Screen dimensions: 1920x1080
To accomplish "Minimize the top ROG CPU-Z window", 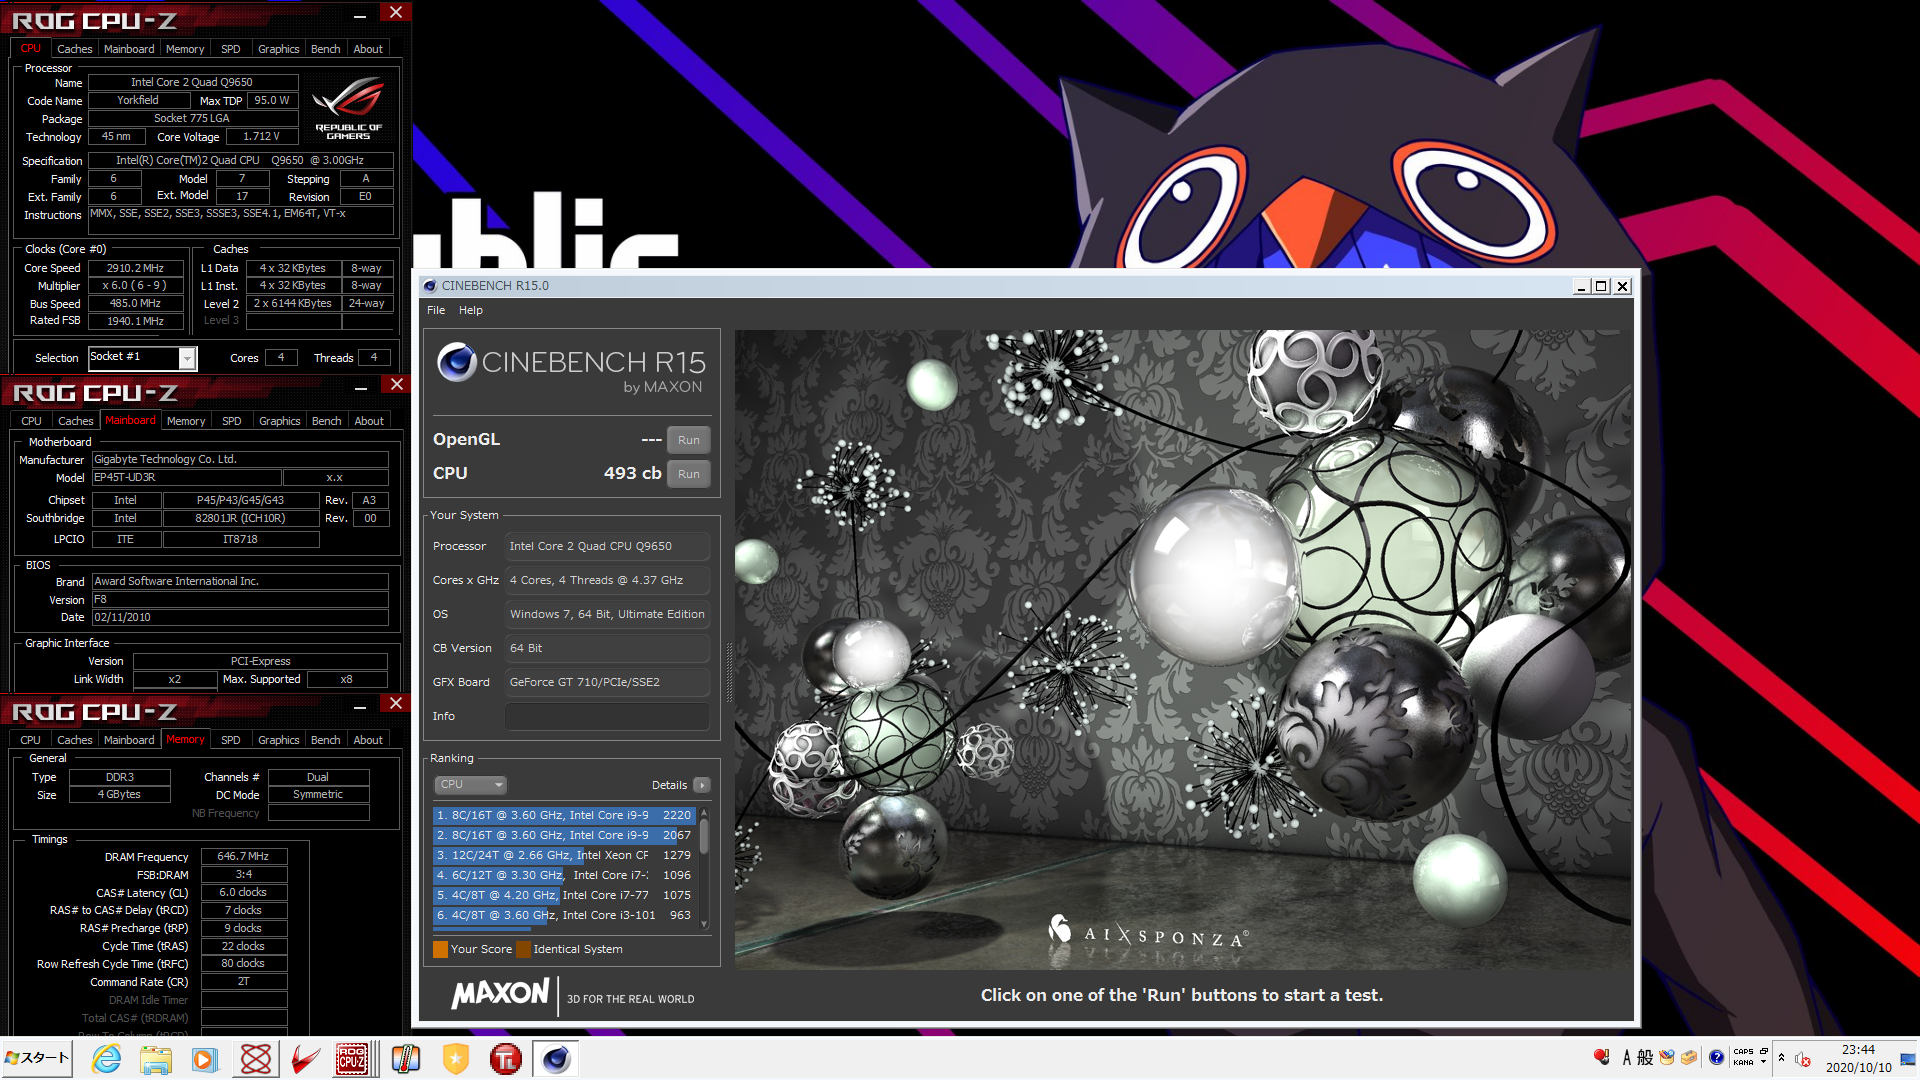I will tap(360, 14).
